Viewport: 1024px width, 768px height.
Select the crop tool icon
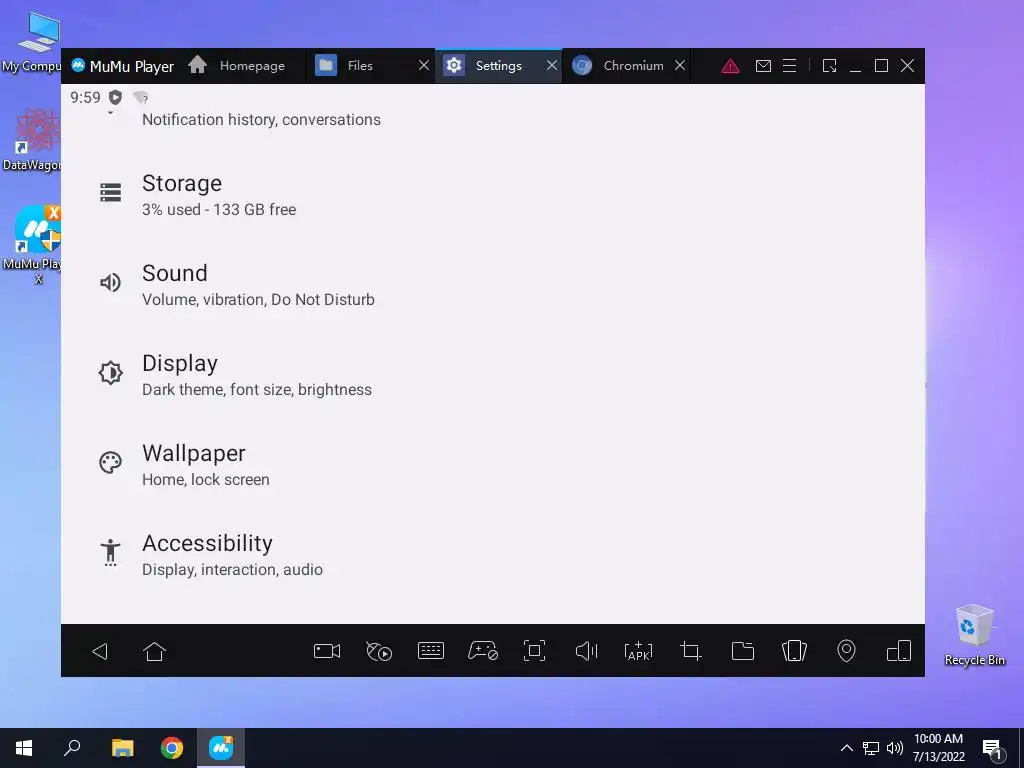coord(690,651)
